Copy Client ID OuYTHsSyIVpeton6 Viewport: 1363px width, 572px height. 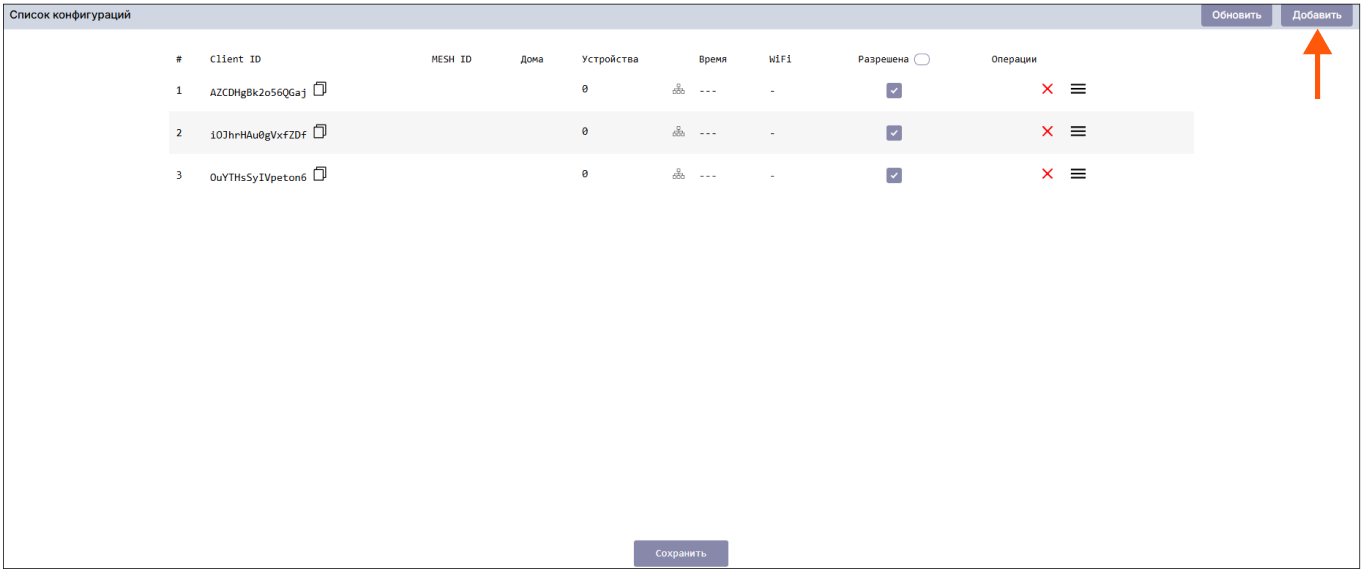click(320, 174)
